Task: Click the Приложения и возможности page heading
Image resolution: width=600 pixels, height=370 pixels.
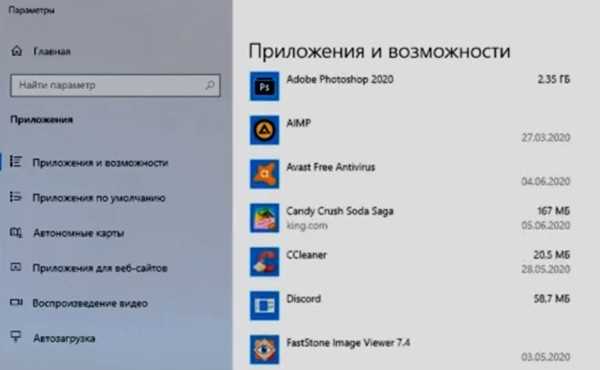Action: point(379,51)
